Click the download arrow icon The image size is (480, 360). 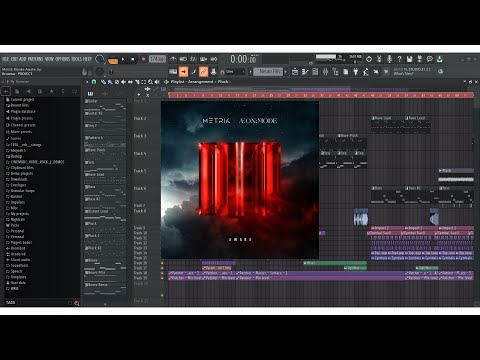440,59
